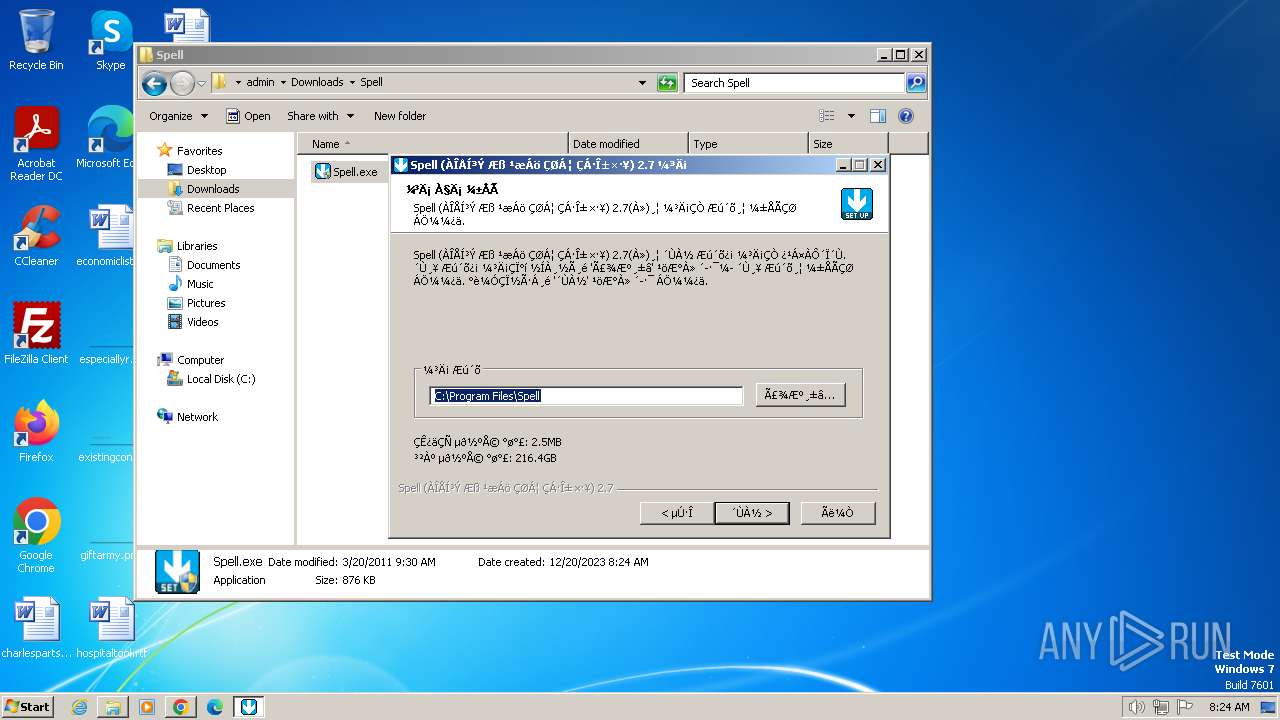
Task: Open Pictures library
Action: point(206,303)
